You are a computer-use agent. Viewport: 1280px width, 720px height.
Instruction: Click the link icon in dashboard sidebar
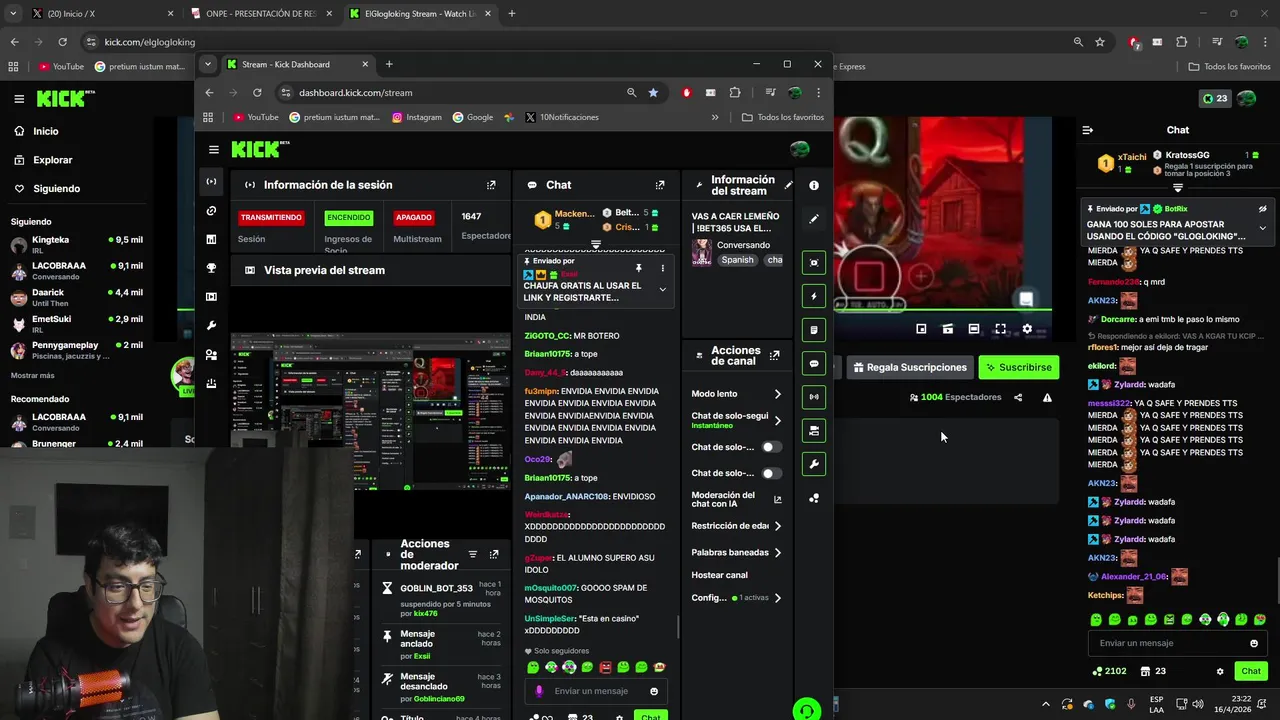point(211,211)
